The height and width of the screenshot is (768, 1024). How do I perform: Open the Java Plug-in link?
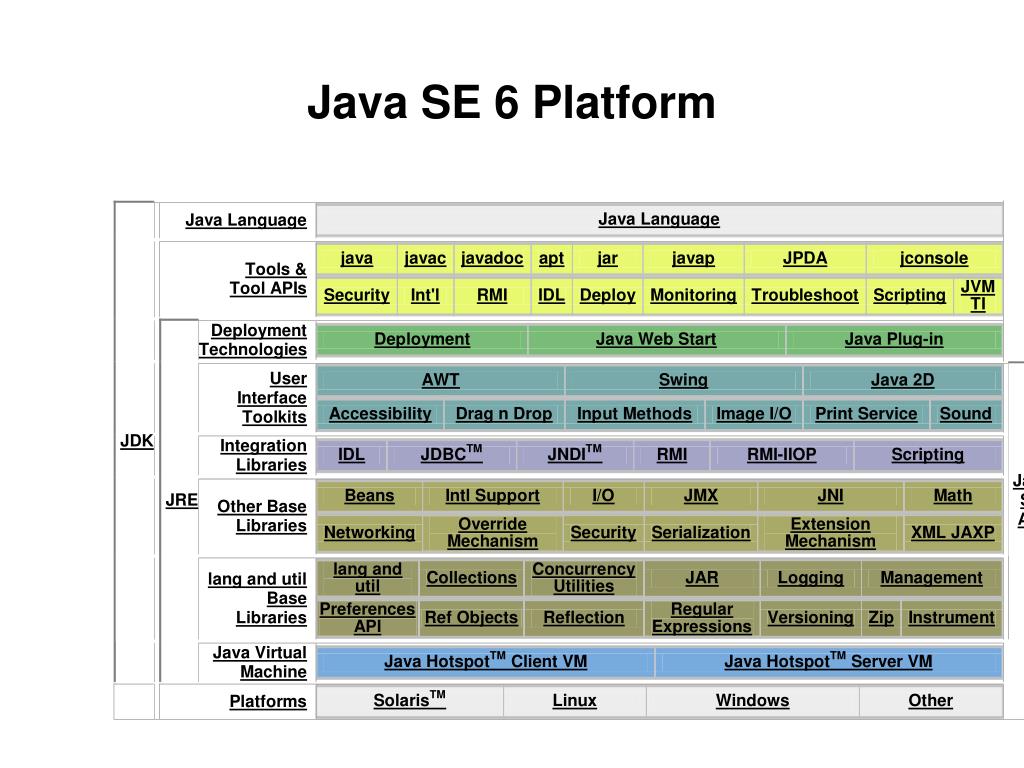tap(894, 340)
